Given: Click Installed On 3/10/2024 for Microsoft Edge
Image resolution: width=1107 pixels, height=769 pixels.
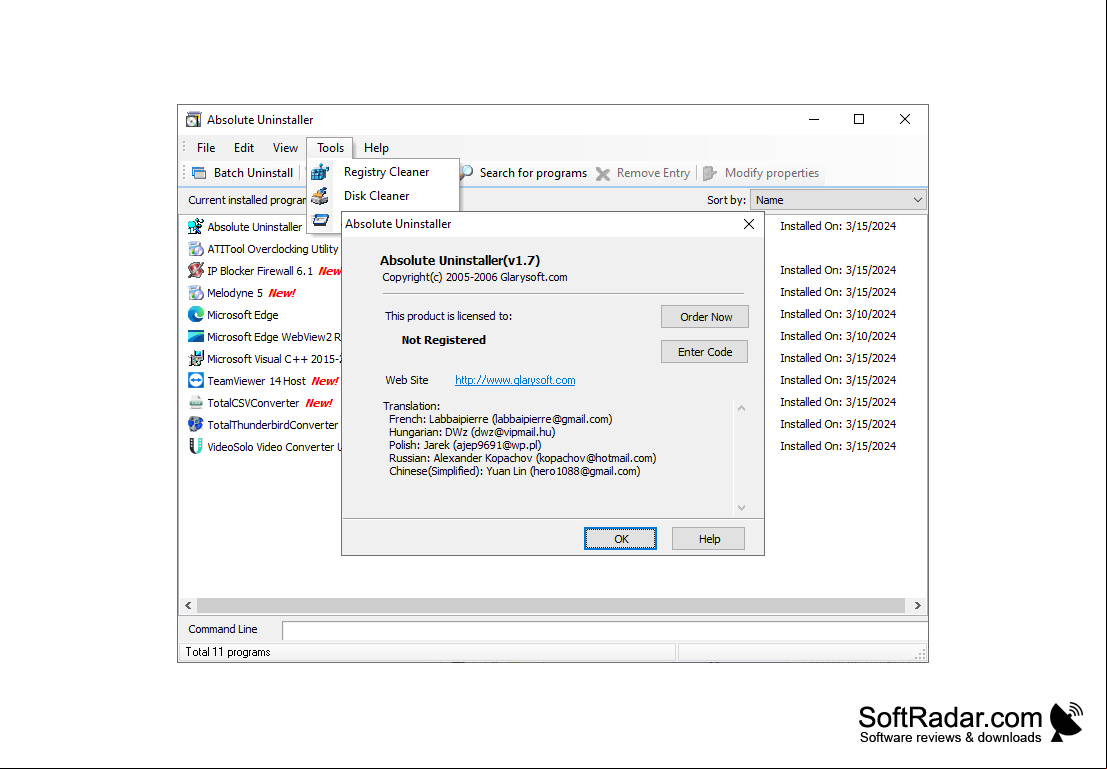Looking at the screenshot, I should click(x=838, y=314).
